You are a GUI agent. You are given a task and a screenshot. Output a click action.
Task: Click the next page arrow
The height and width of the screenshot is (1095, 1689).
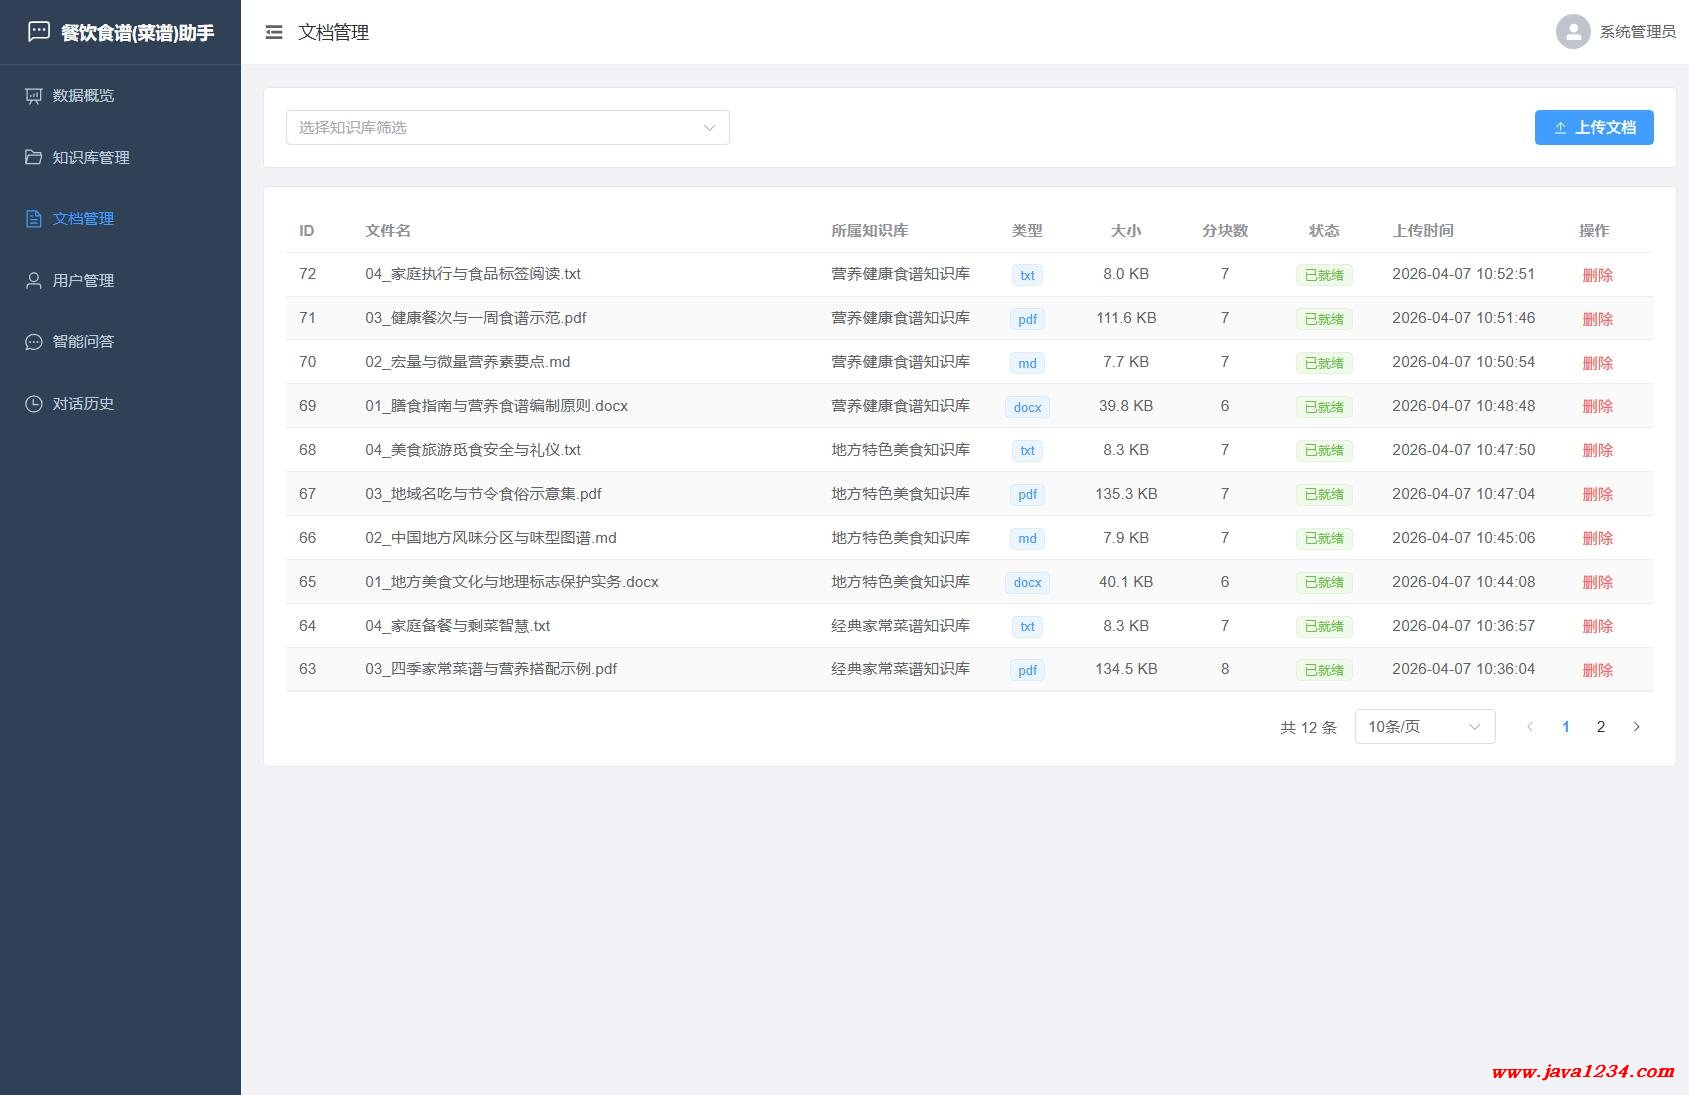[x=1636, y=727]
